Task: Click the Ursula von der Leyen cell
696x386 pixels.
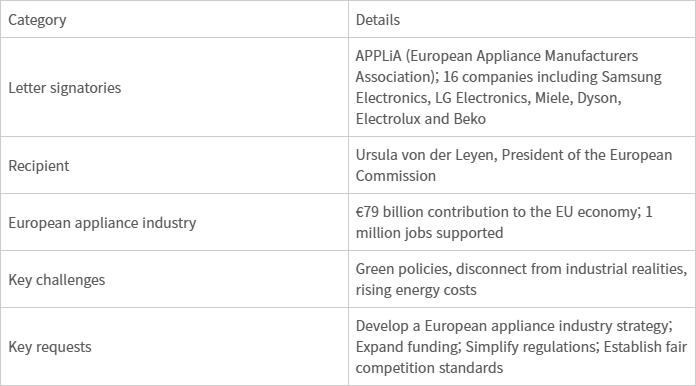Action: coord(522,165)
